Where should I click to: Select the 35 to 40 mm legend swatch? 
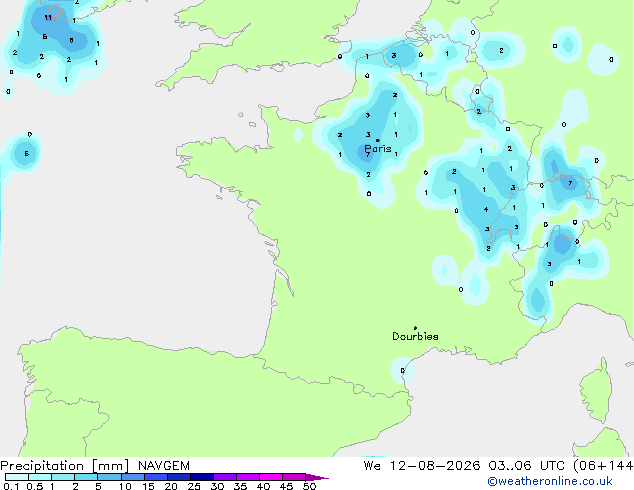[x=247, y=477]
